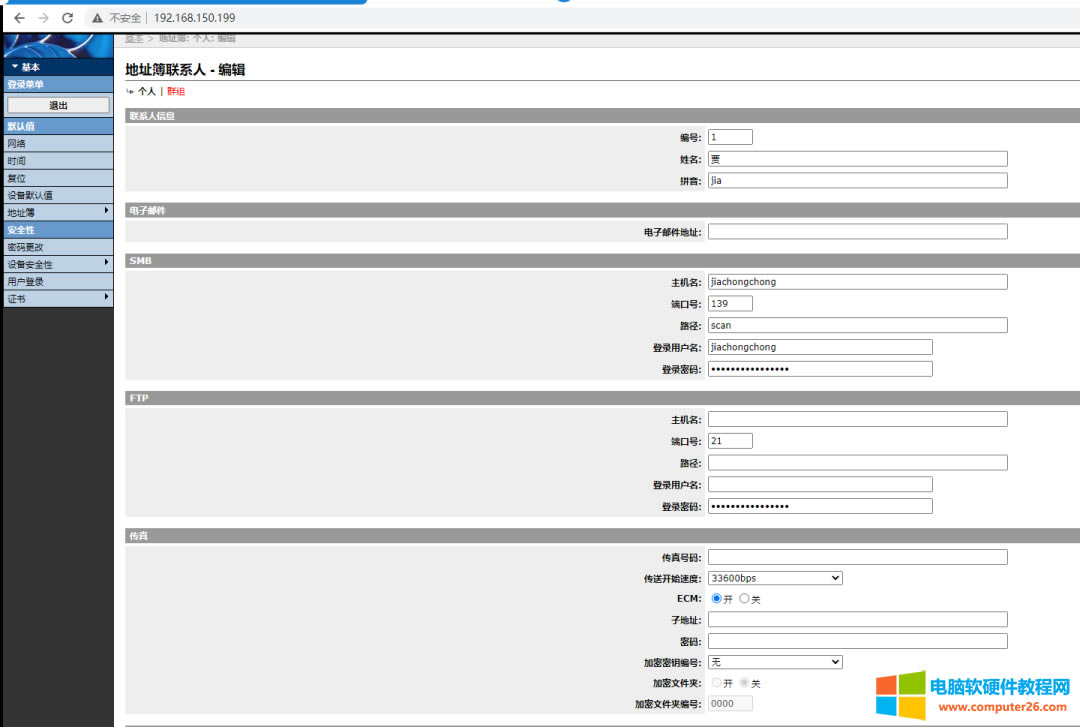Switch to 群组 link
This screenshot has height=727, width=1080.
(x=176, y=91)
